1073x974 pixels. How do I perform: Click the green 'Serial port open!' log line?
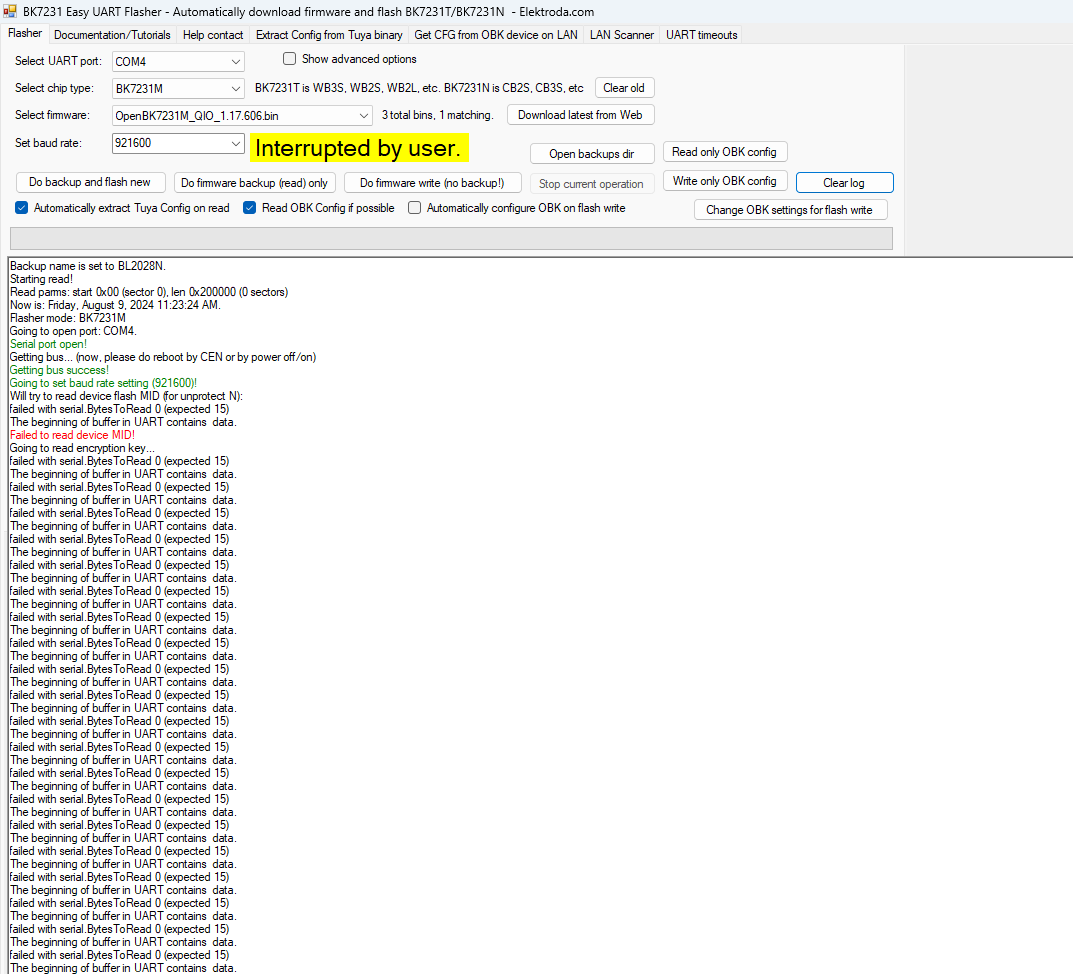(x=49, y=344)
